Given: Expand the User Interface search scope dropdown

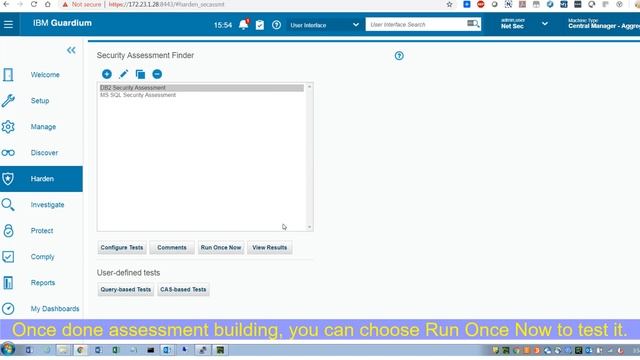Looking at the screenshot, I should 324,25.
